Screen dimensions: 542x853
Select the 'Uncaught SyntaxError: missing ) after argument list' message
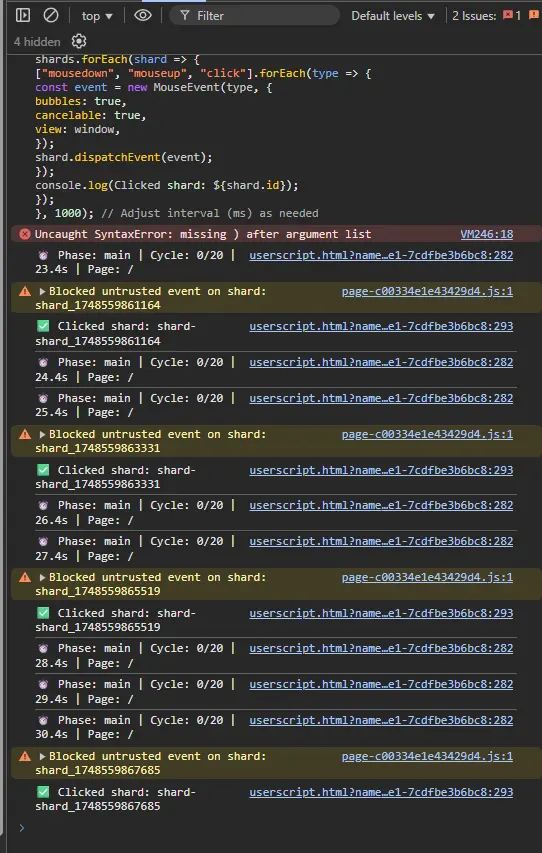[x=203, y=234]
